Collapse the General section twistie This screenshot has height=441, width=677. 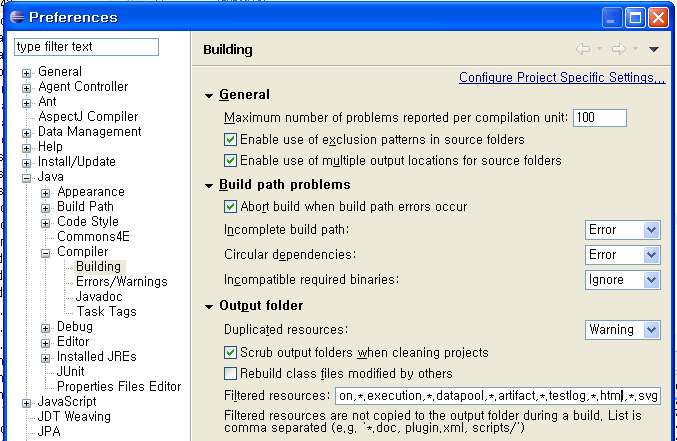pos(209,95)
